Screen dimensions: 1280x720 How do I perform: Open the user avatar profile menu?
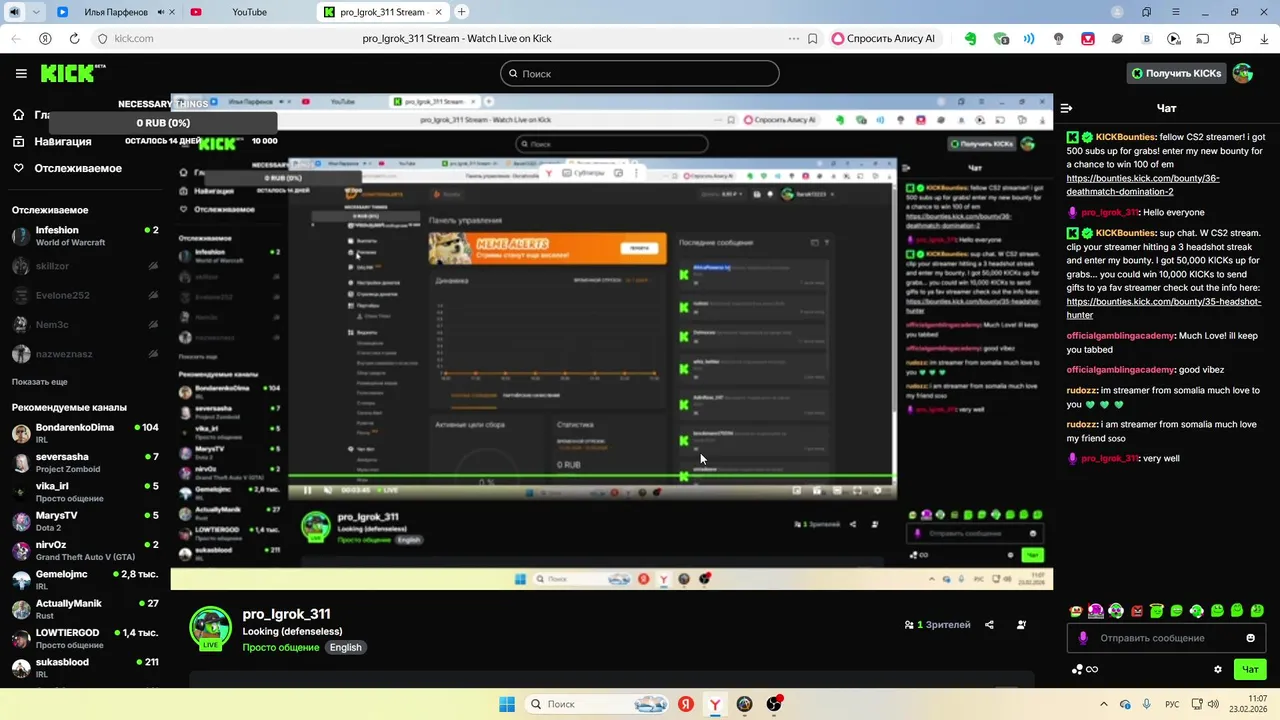1242,73
